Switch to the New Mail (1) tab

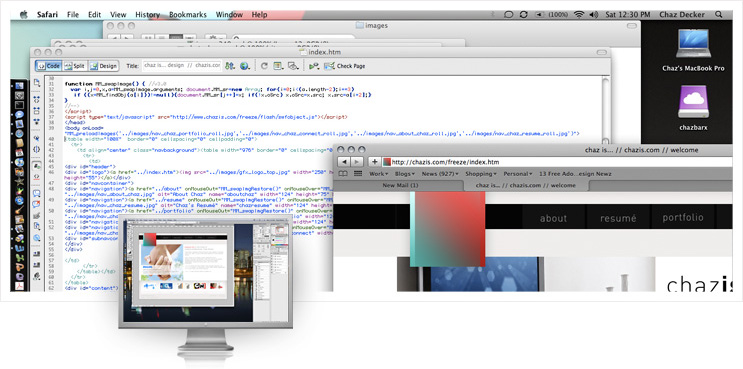[400, 185]
